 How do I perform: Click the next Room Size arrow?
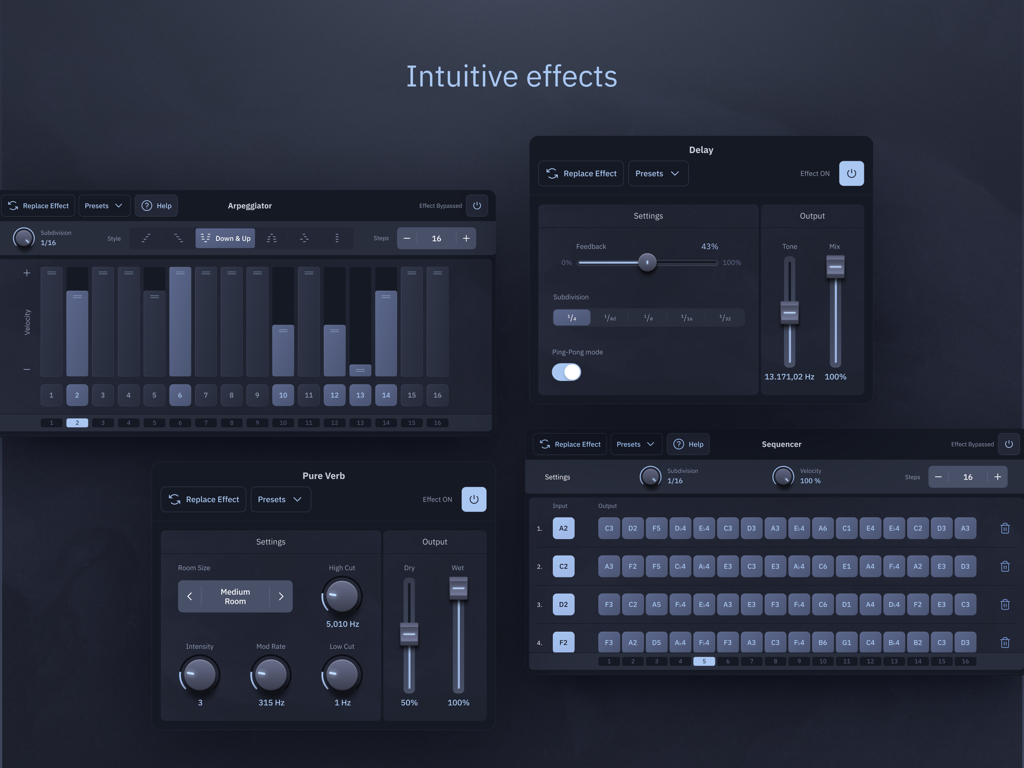(x=281, y=595)
